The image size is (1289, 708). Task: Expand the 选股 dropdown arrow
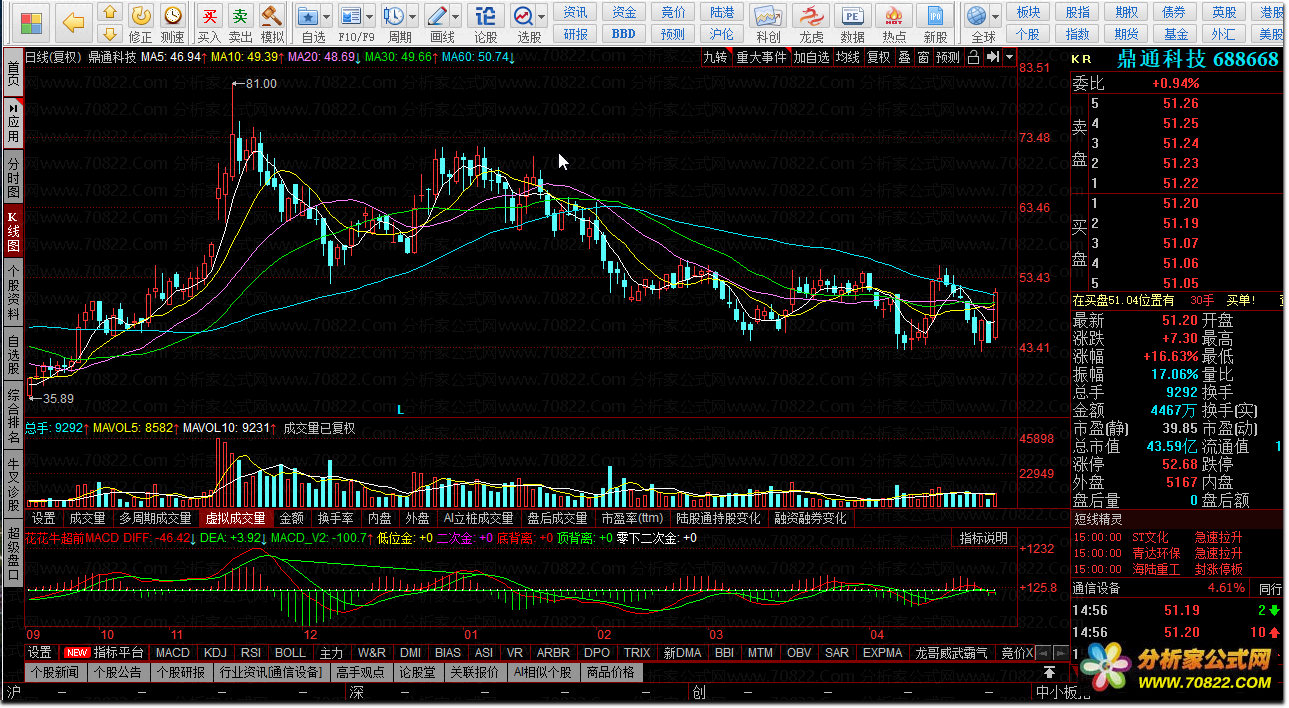(x=542, y=17)
